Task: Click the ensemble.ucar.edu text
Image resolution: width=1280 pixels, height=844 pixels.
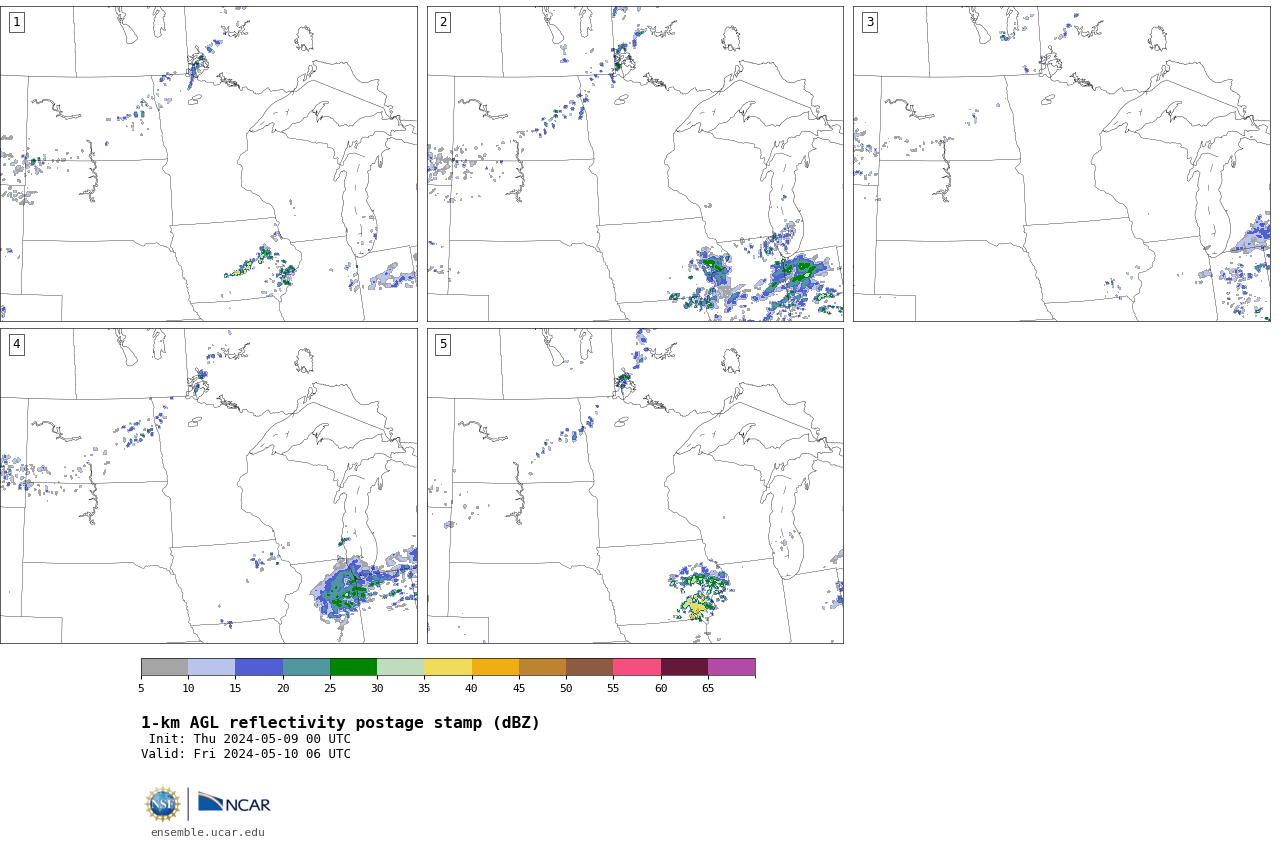Action: click(x=208, y=833)
